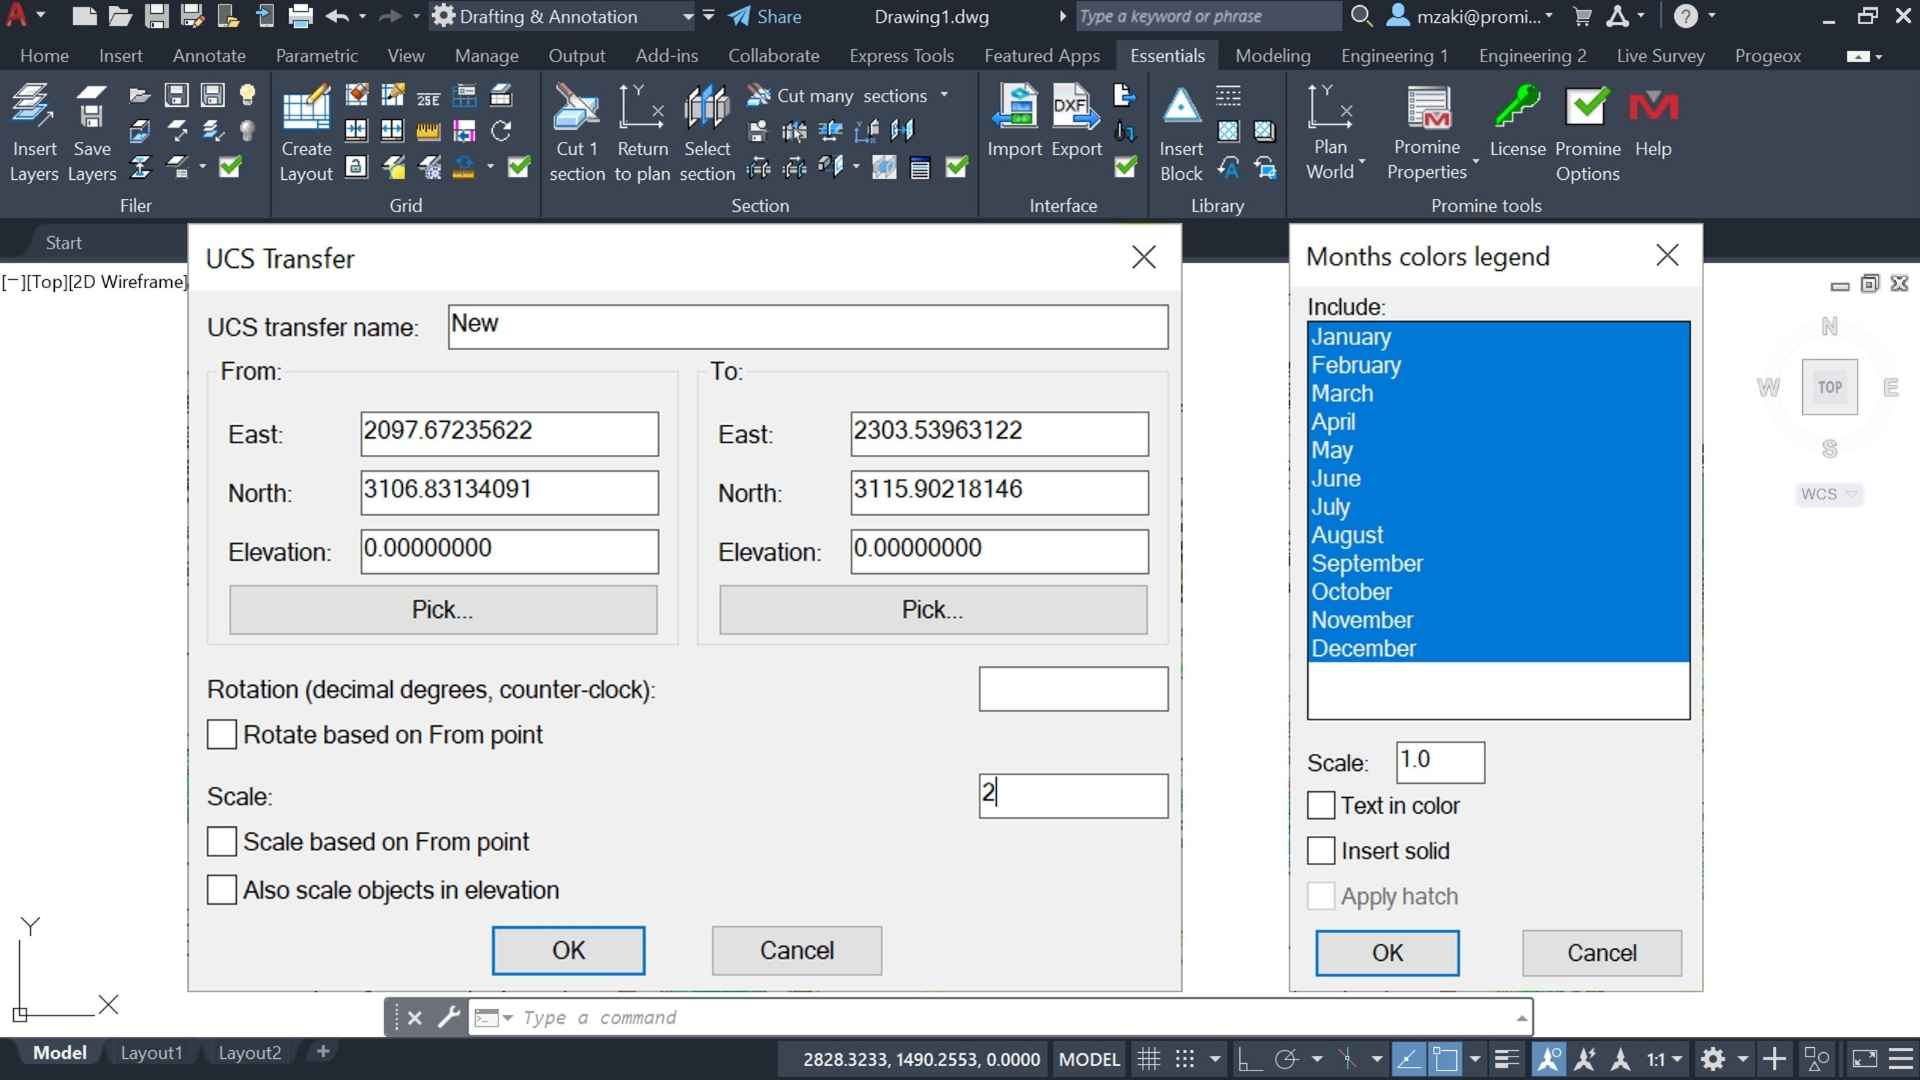Click the Create Layout tool
This screenshot has height=1080, width=1920.
tap(305, 130)
